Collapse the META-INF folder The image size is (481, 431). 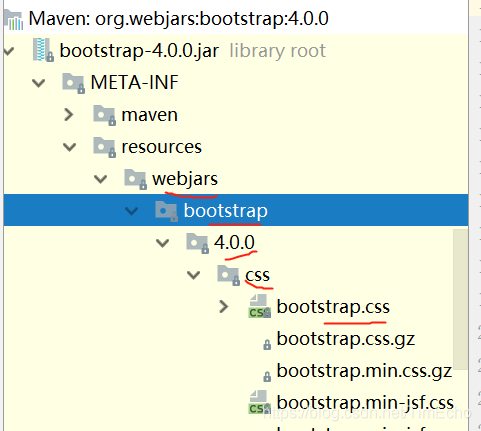(39, 83)
